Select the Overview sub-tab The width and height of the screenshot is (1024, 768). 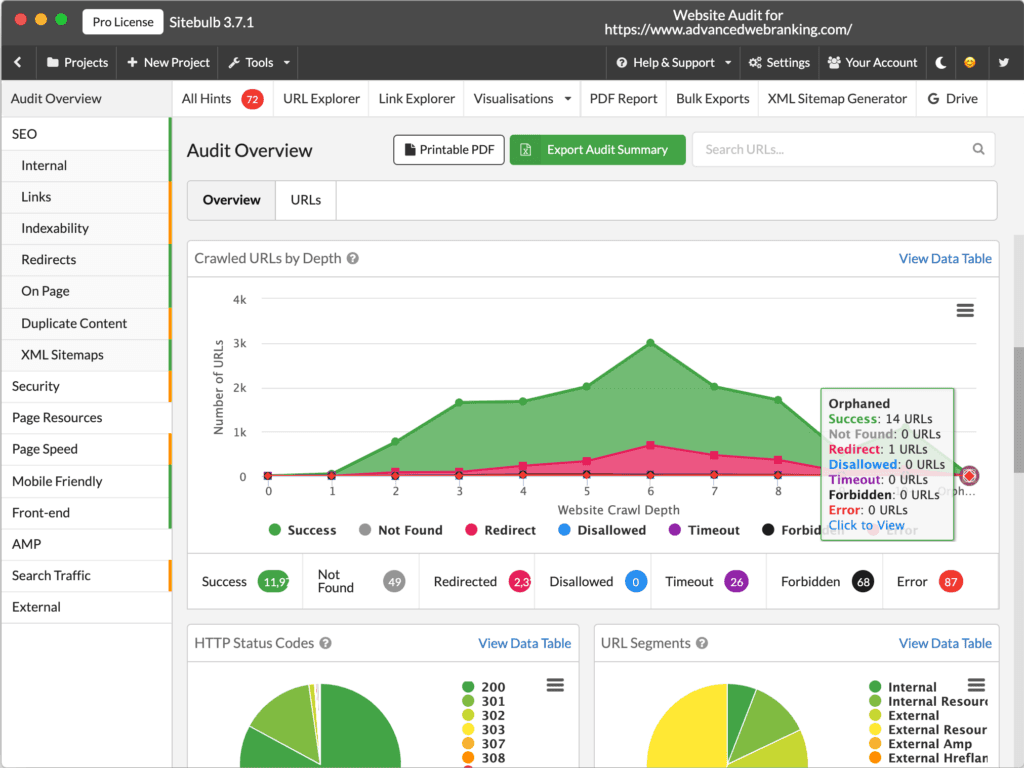pyautogui.click(x=231, y=200)
